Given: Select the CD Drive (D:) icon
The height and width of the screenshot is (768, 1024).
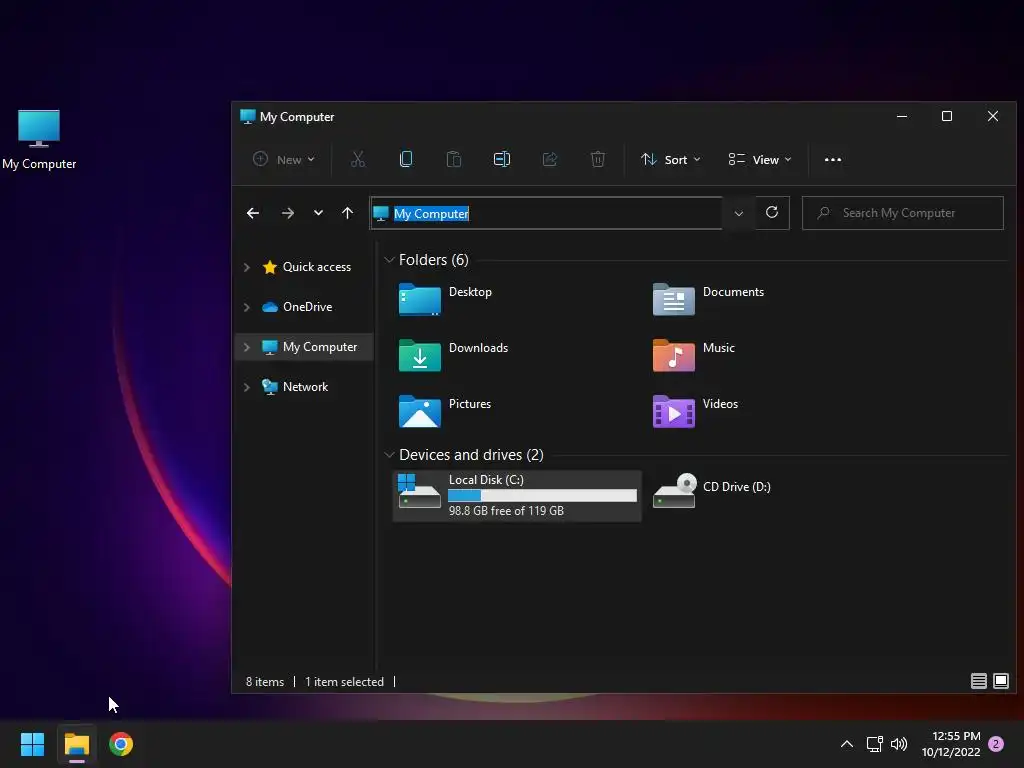Looking at the screenshot, I should coord(675,491).
